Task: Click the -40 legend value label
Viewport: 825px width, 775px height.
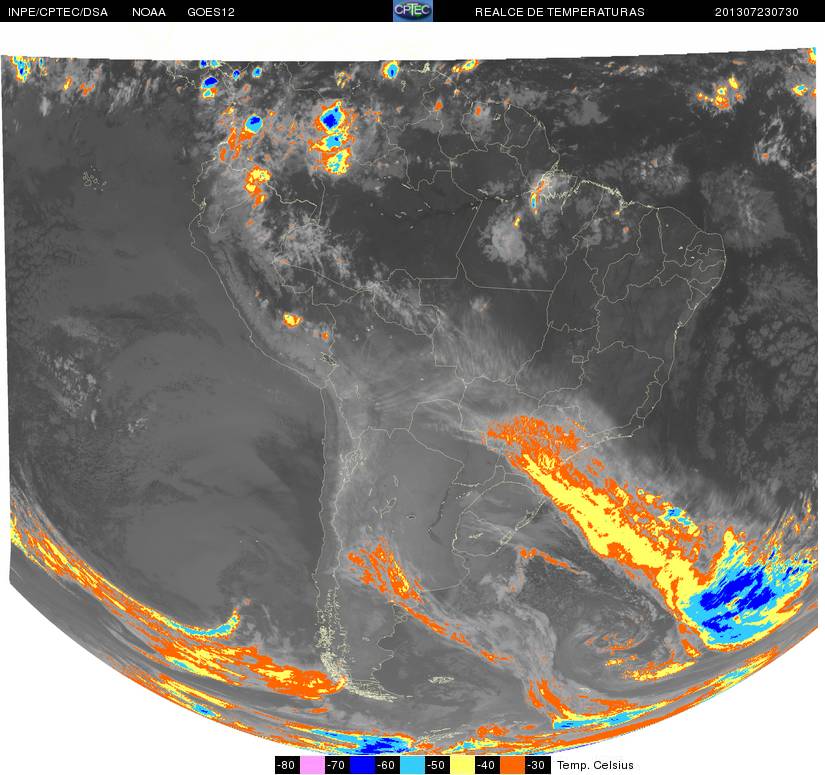Action: [487, 765]
